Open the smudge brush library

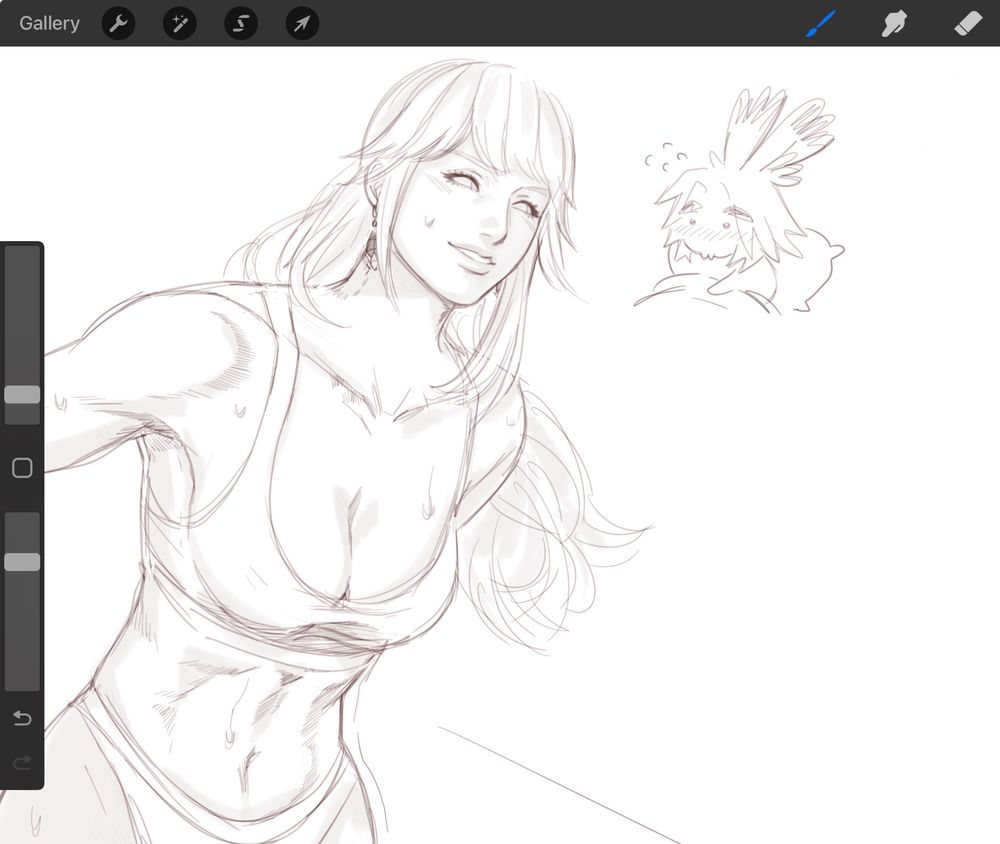[x=893, y=23]
